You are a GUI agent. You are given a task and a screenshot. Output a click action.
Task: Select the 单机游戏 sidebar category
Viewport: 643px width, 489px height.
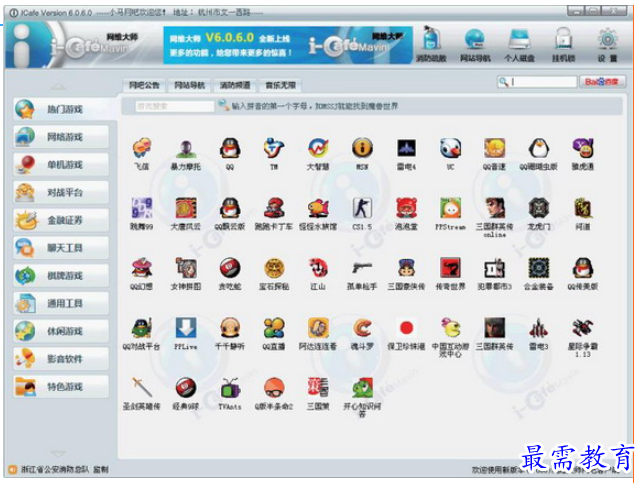coord(62,165)
